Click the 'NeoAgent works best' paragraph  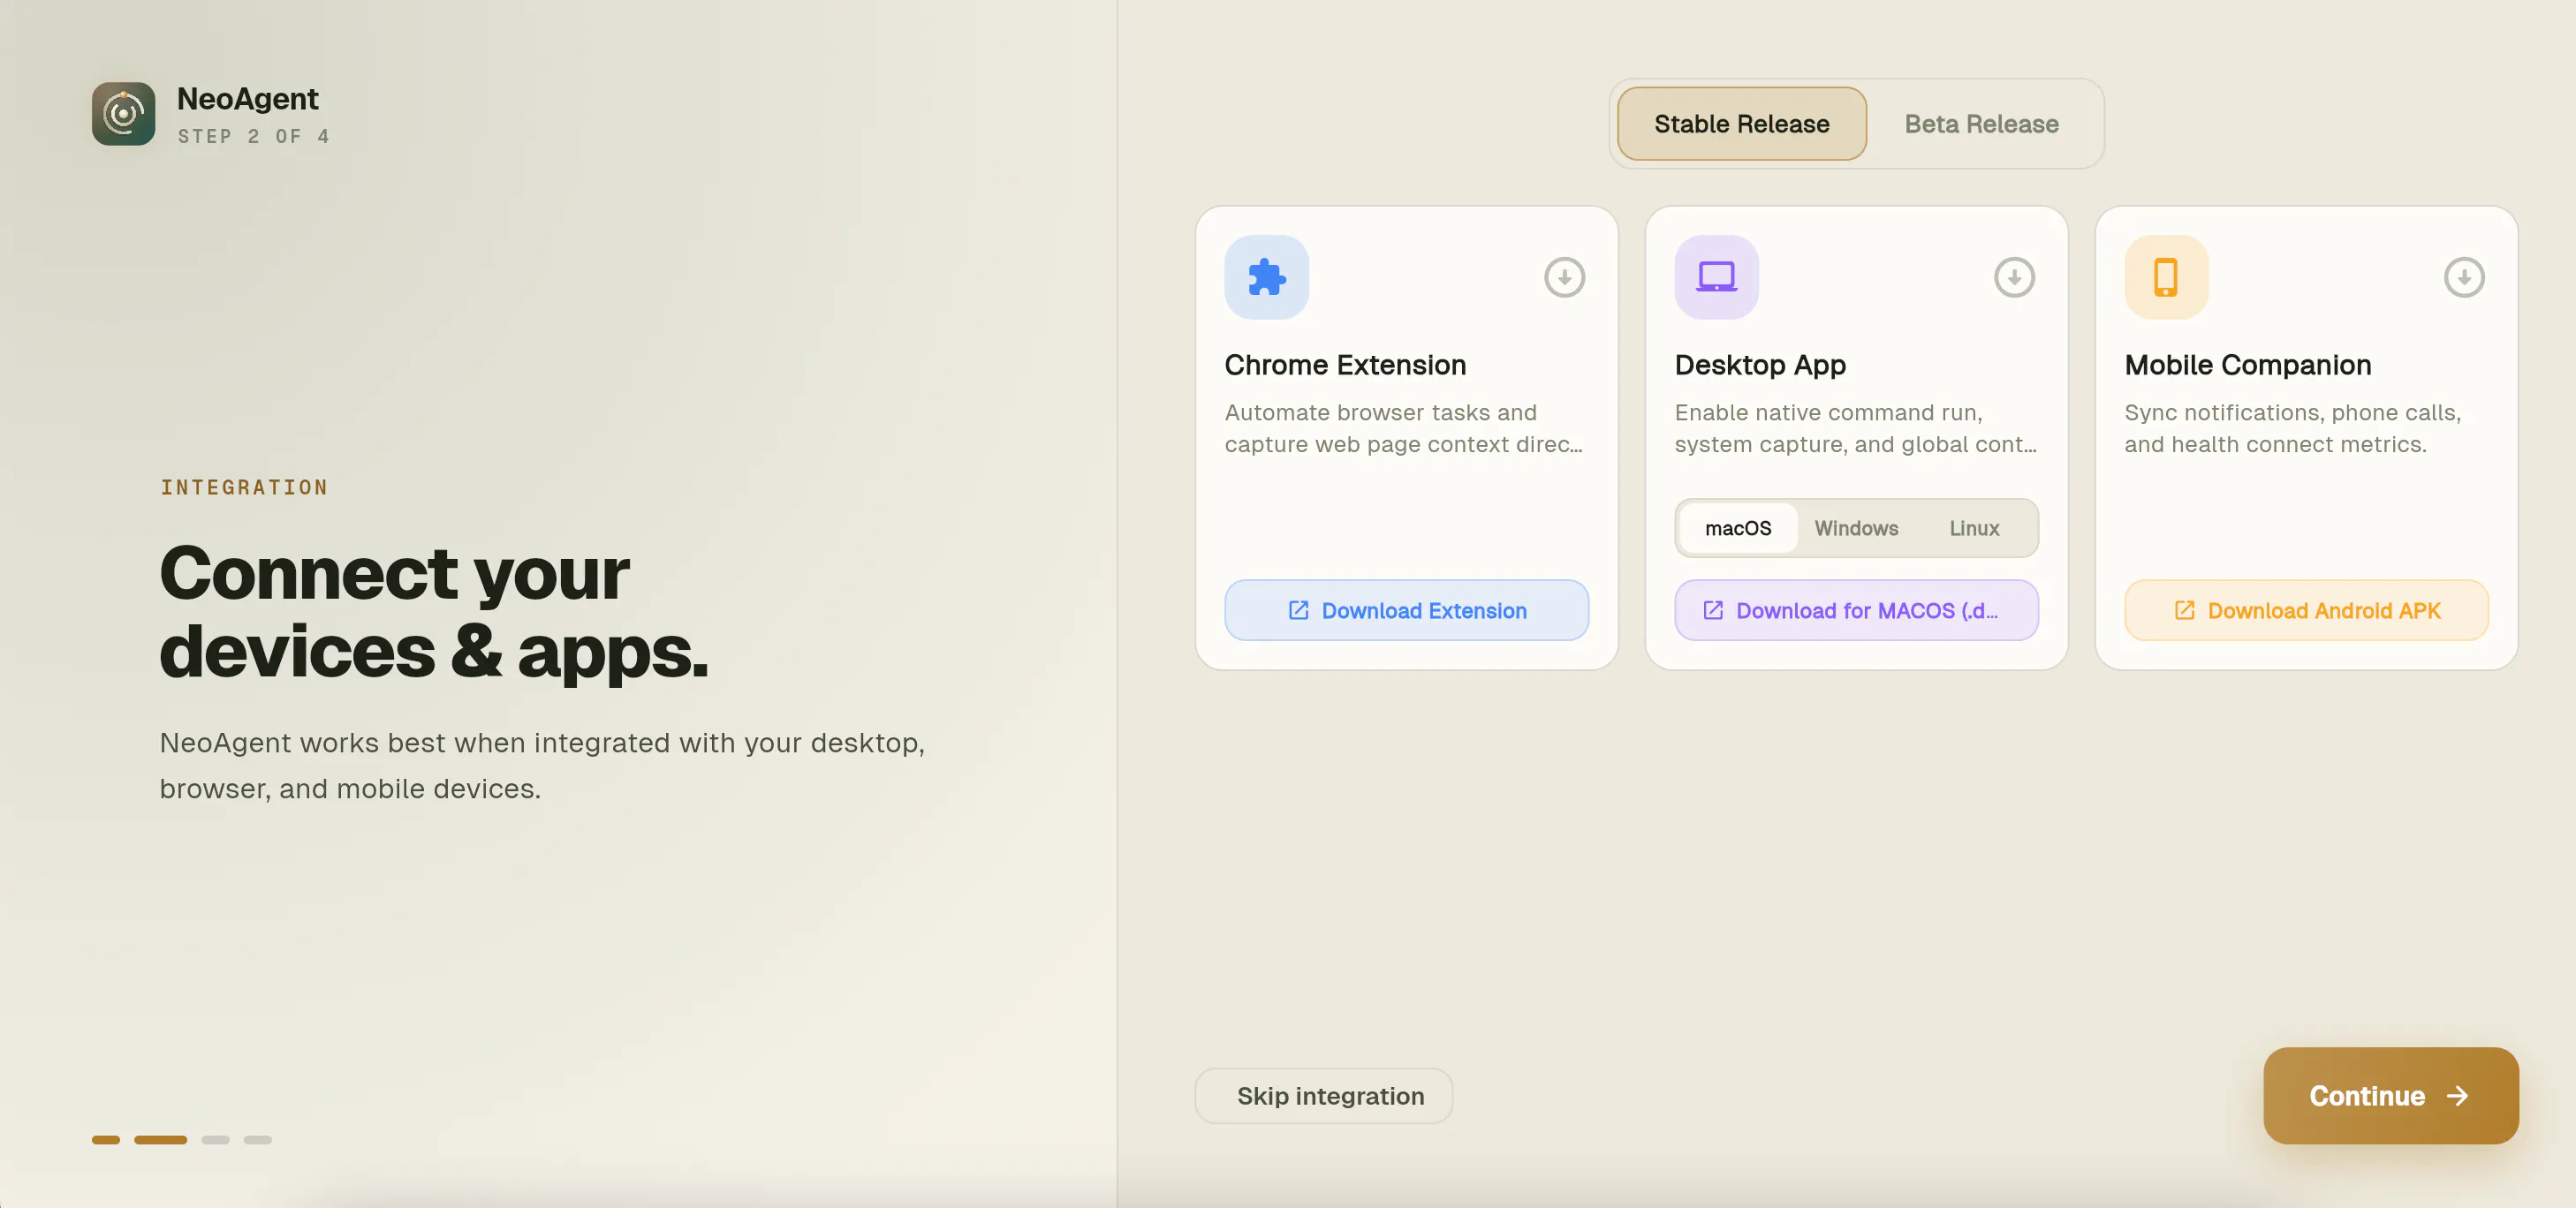point(542,765)
